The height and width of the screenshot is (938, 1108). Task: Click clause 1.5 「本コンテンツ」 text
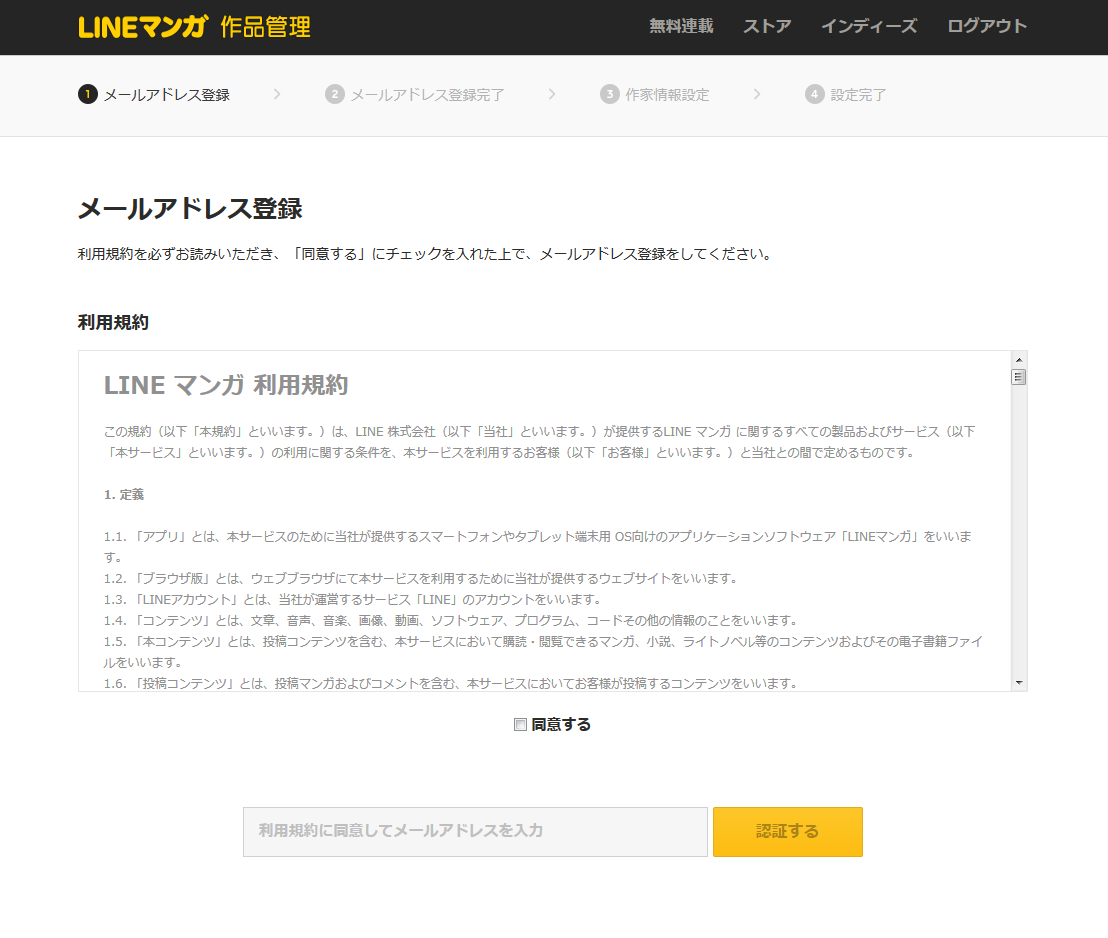[x=543, y=652]
